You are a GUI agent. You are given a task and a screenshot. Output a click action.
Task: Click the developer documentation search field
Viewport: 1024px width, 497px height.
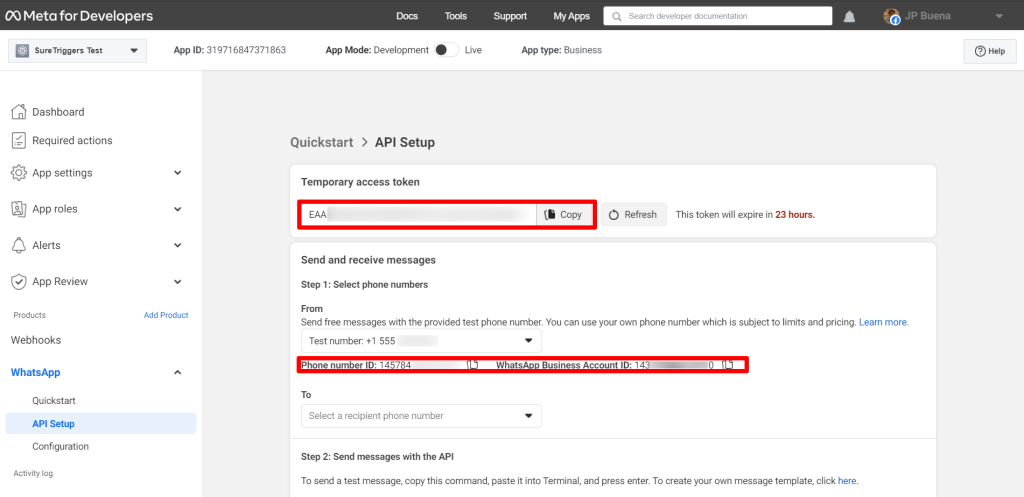click(x=718, y=16)
